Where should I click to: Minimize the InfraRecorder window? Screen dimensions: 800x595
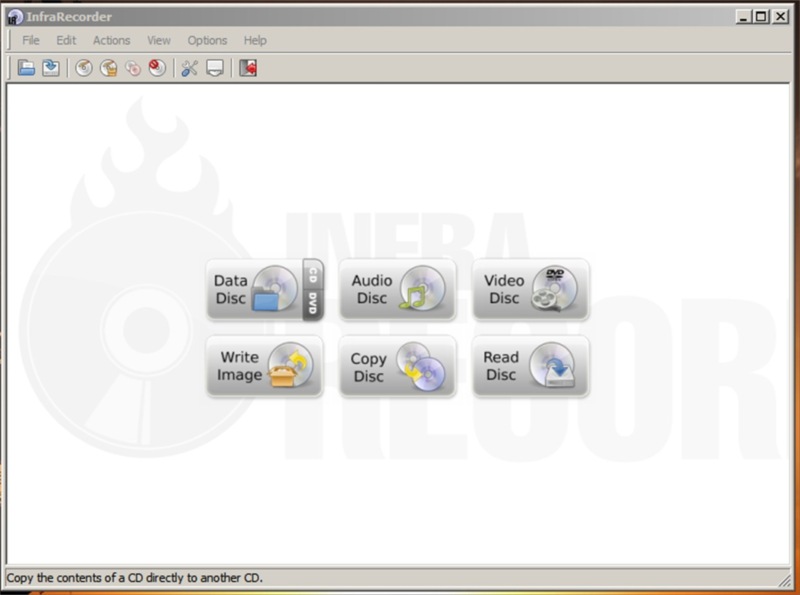(743, 17)
